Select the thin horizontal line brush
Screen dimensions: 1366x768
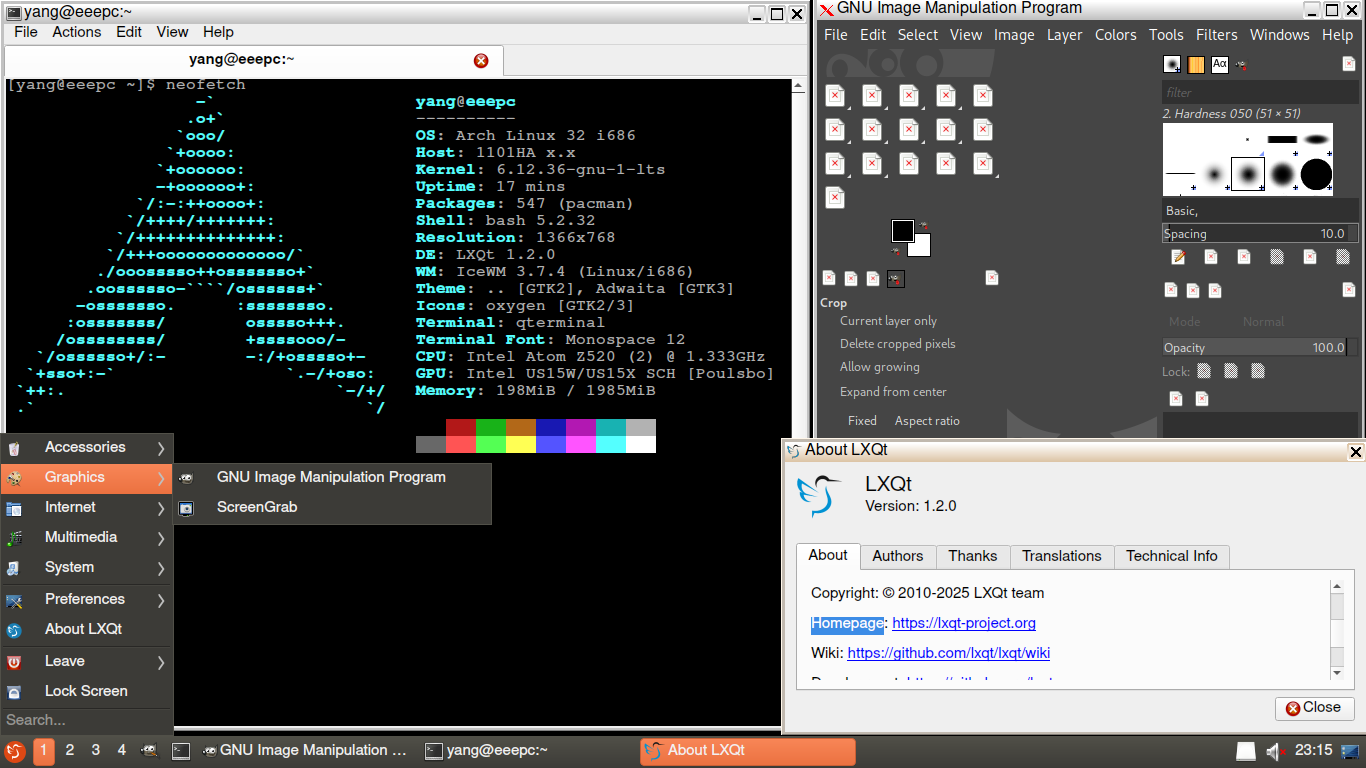(1180, 174)
